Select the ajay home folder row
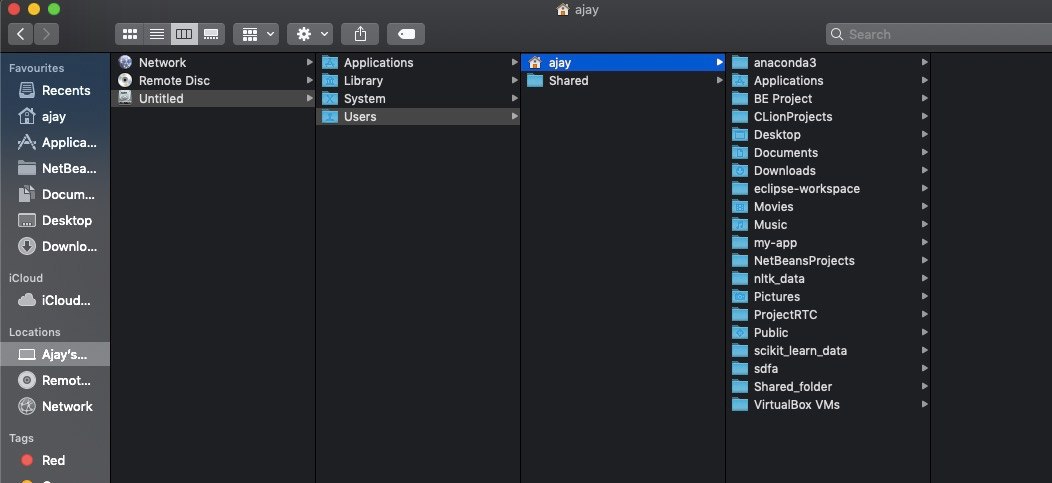This screenshot has height=483, width=1052. (x=623, y=62)
